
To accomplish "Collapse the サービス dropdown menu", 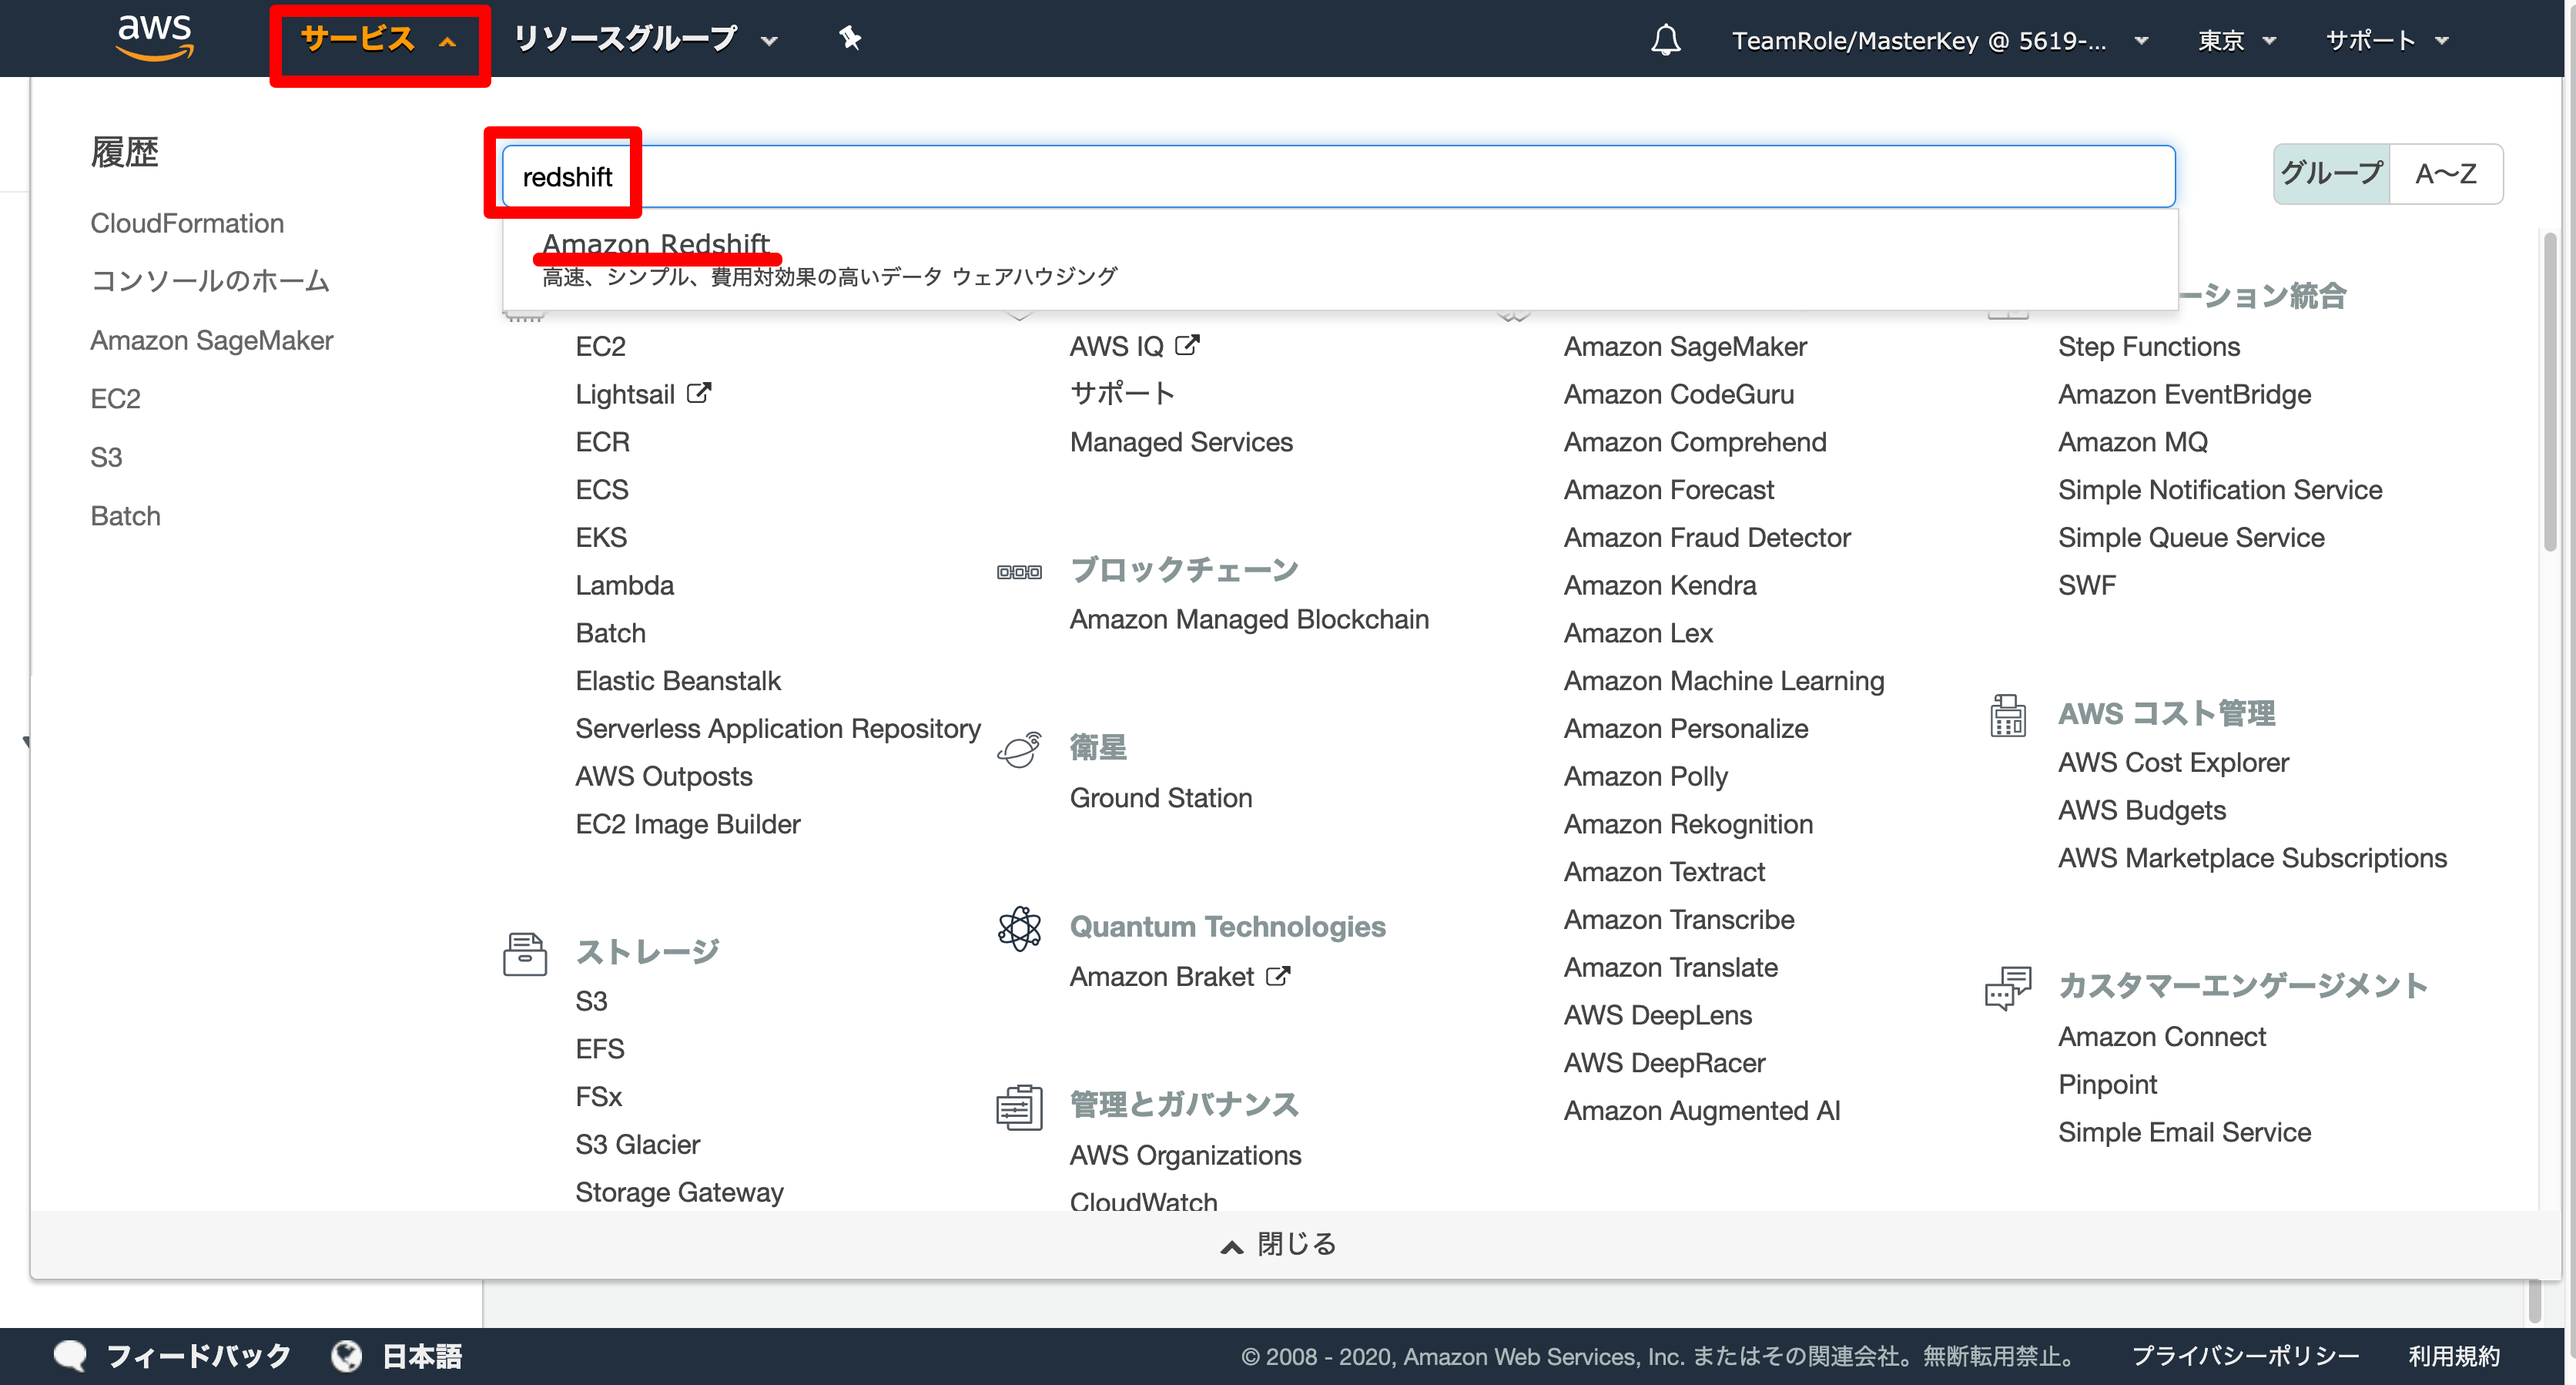I will point(379,39).
